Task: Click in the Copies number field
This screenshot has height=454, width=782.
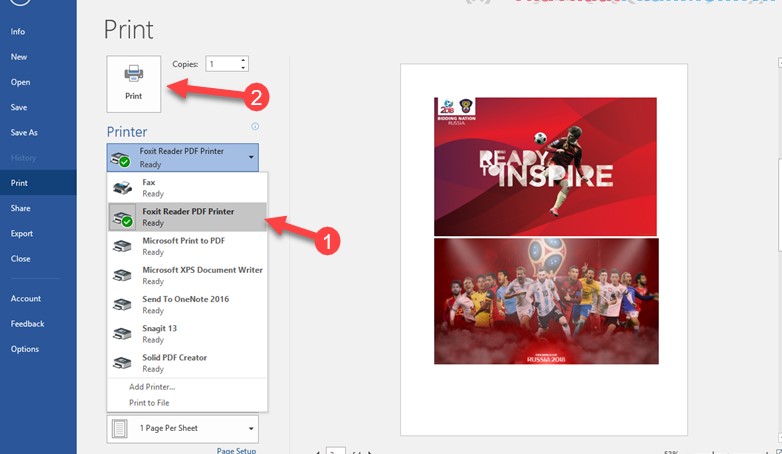Action: [221, 64]
